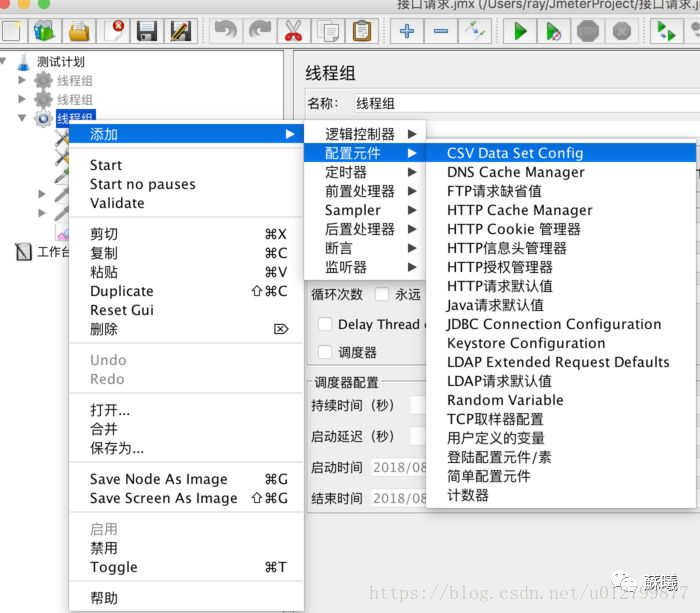Open the Templates toolbar icon

point(44,31)
